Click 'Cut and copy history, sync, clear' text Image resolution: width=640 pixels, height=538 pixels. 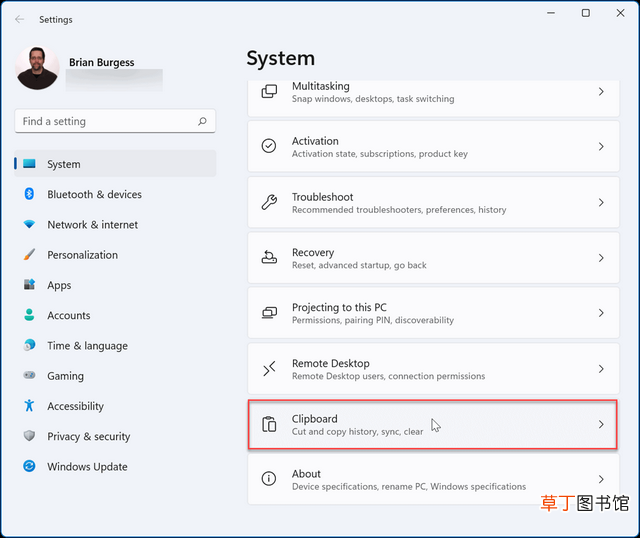357,431
